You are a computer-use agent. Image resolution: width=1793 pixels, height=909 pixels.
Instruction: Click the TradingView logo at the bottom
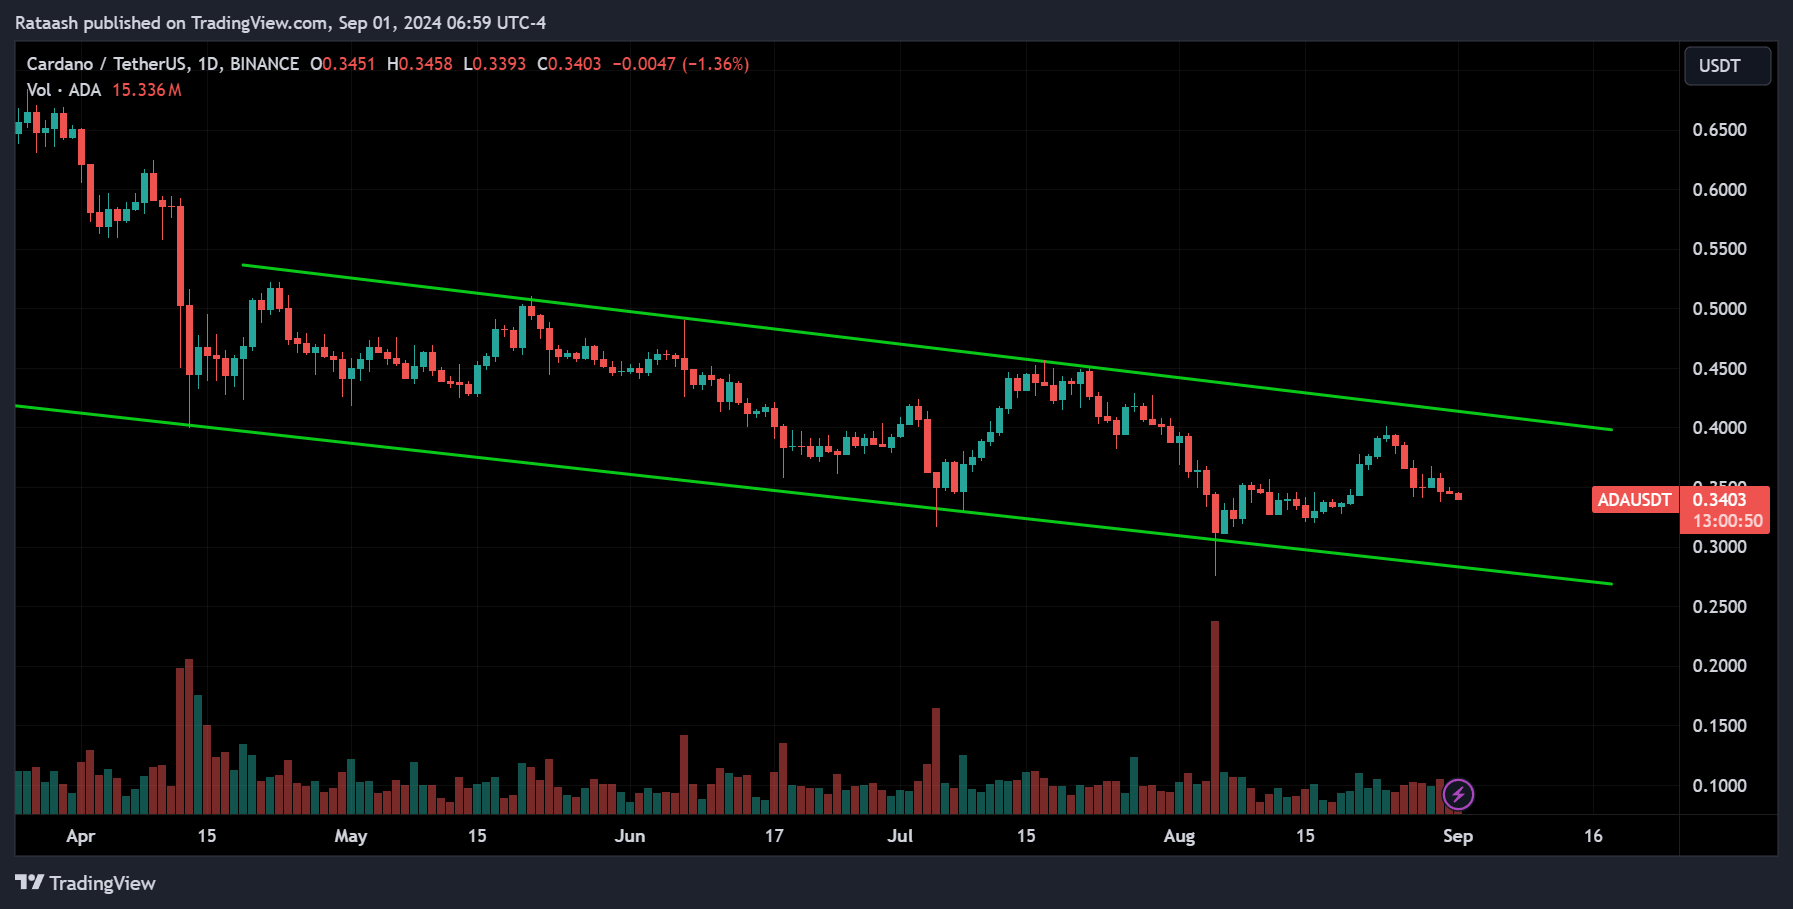click(x=85, y=883)
